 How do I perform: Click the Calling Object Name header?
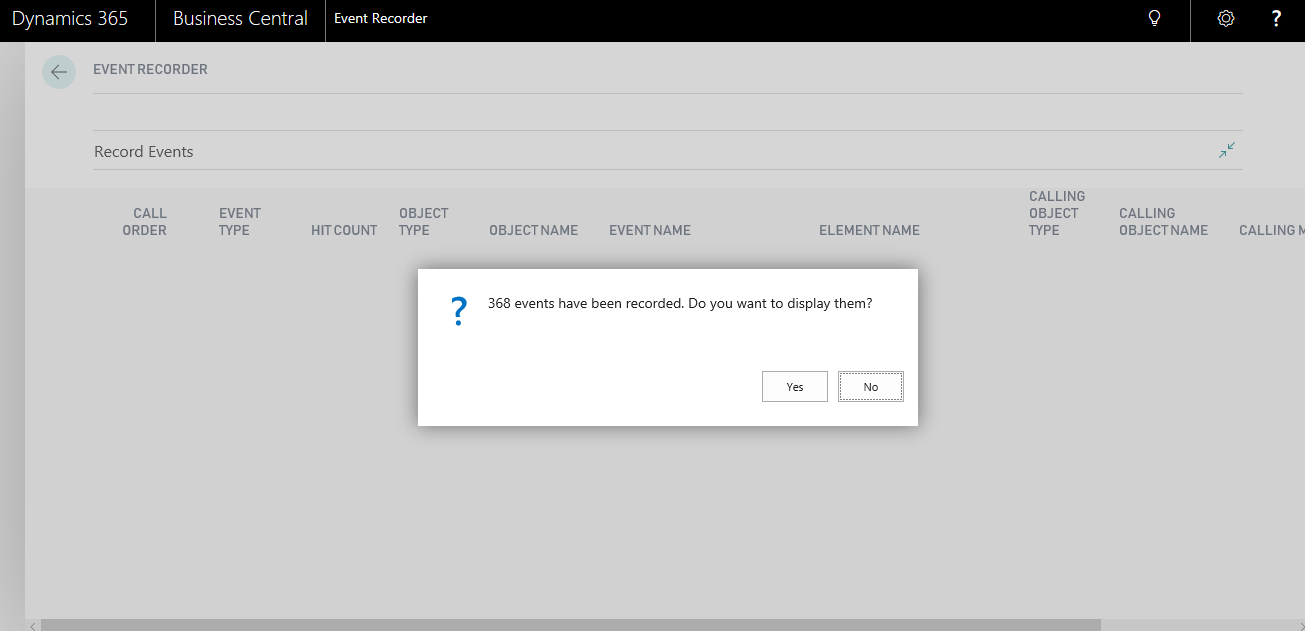point(1162,222)
